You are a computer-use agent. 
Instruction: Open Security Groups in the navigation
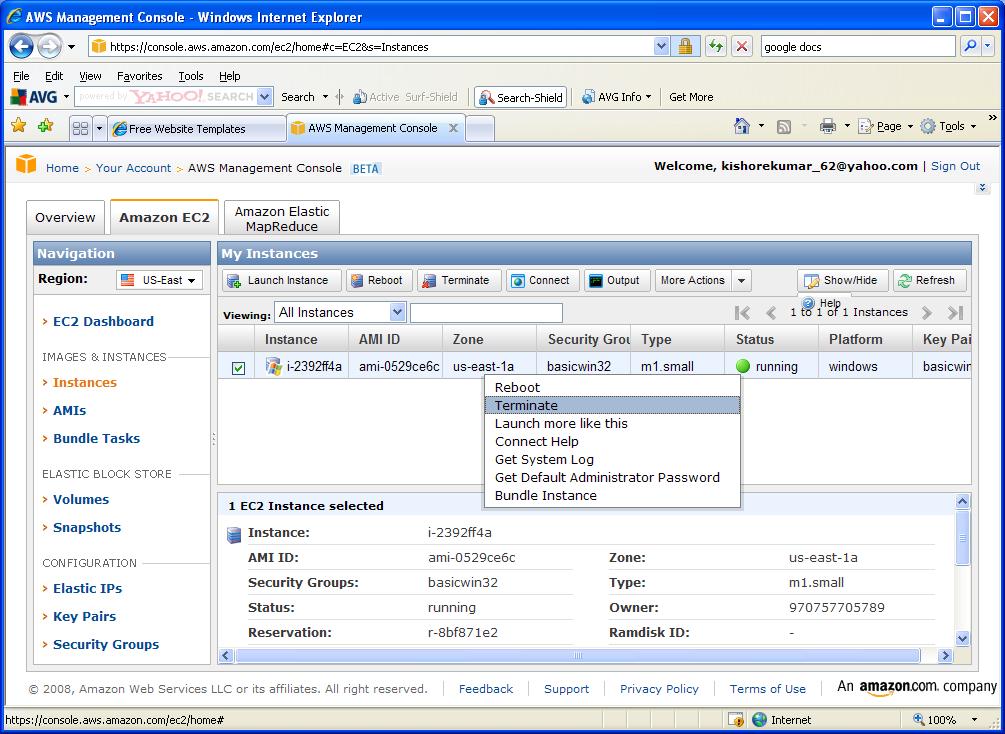tap(106, 644)
